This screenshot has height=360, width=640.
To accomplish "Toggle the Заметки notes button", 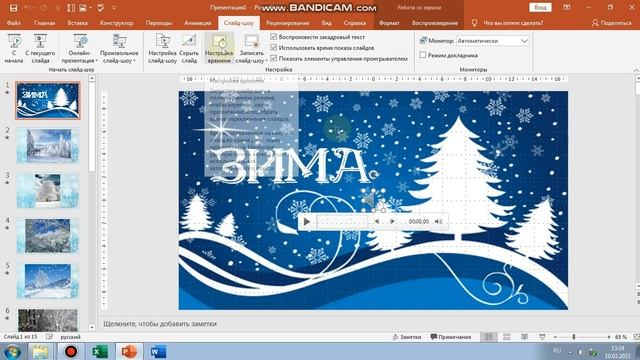I will (407, 337).
